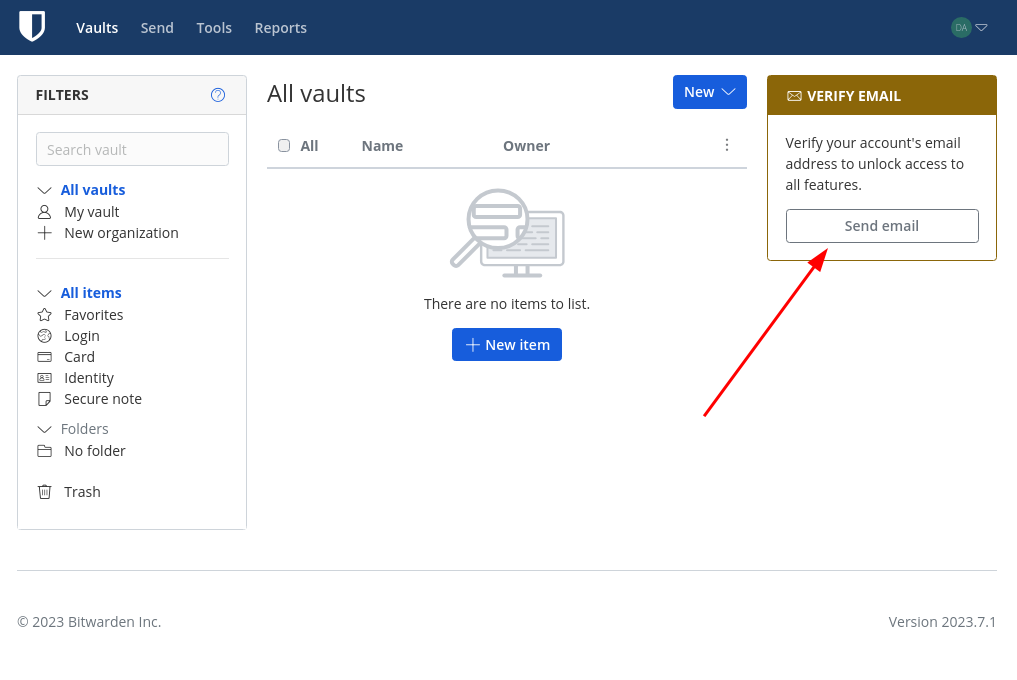Open the filters help question icon

coord(218,95)
